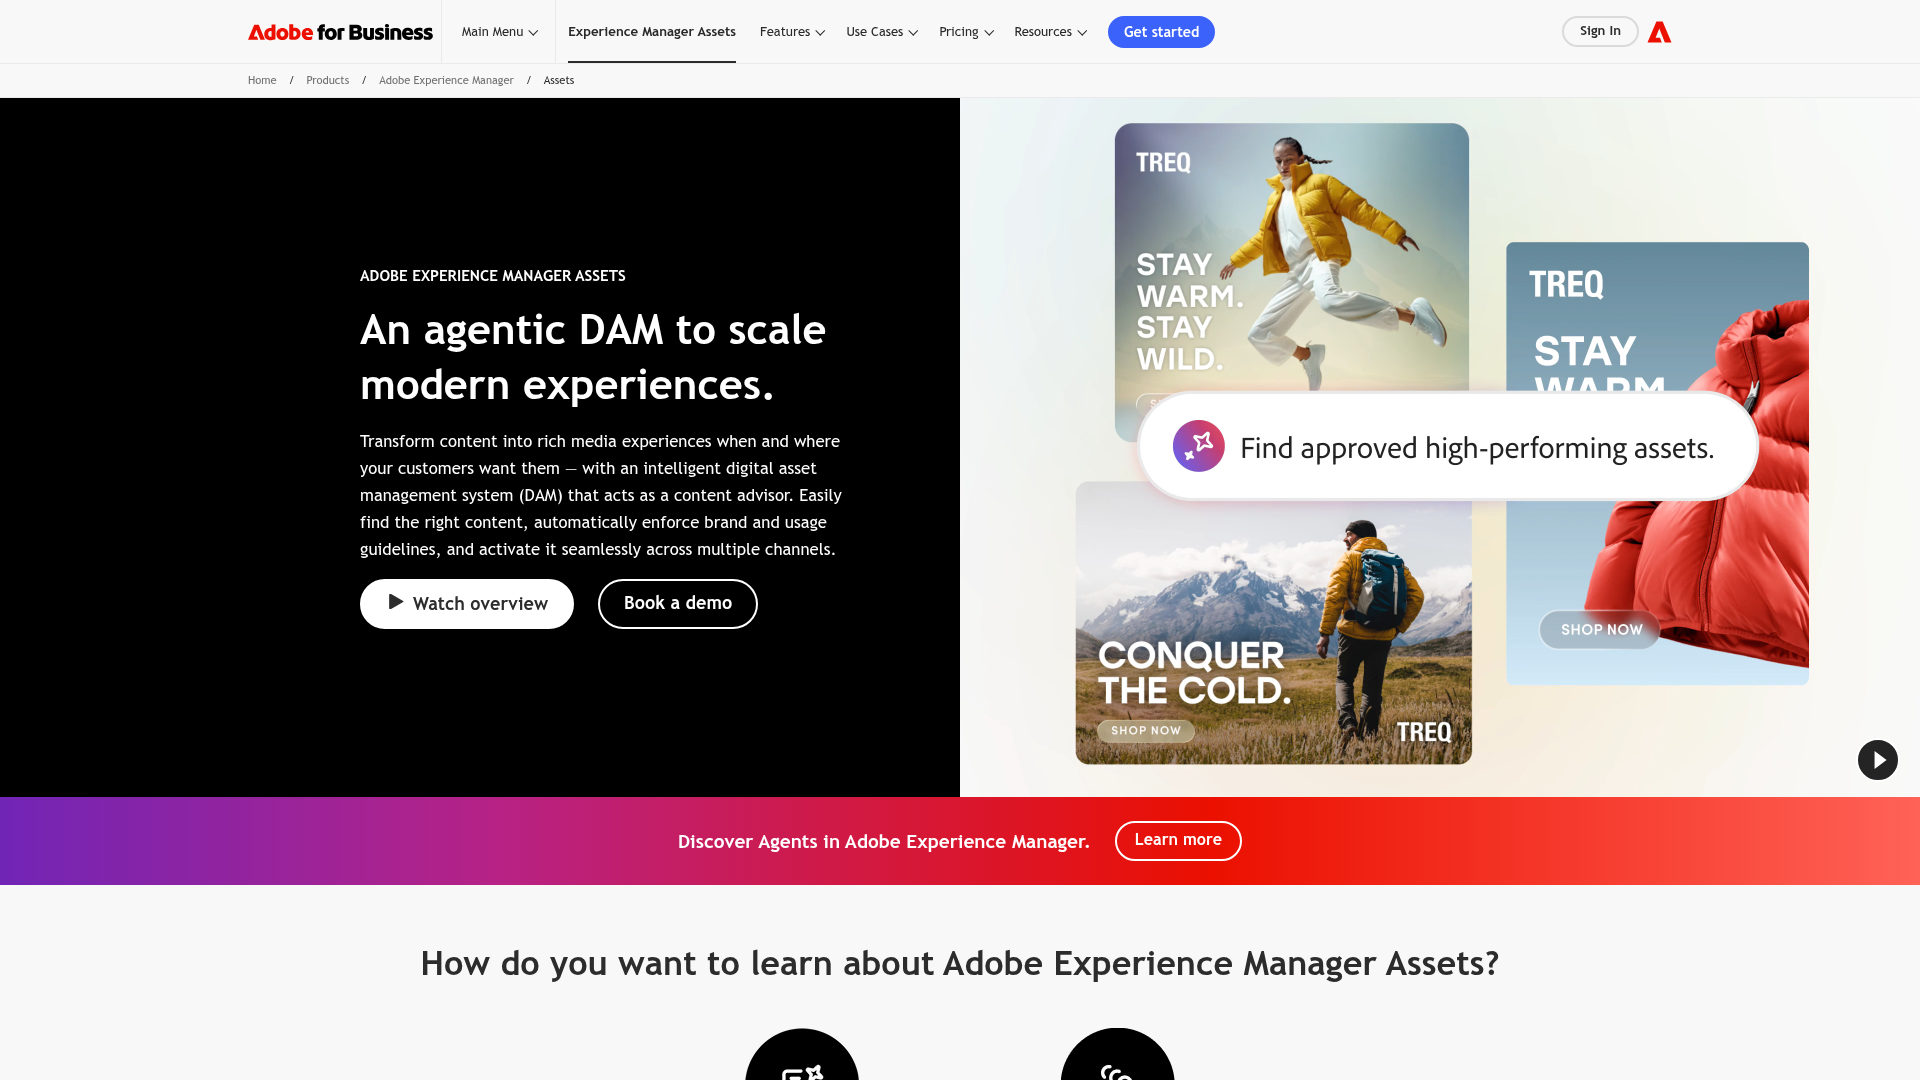The width and height of the screenshot is (1920, 1080).
Task: Click the sparkle AI icon in prompt bar
Action: pyautogui.click(x=1198, y=446)
